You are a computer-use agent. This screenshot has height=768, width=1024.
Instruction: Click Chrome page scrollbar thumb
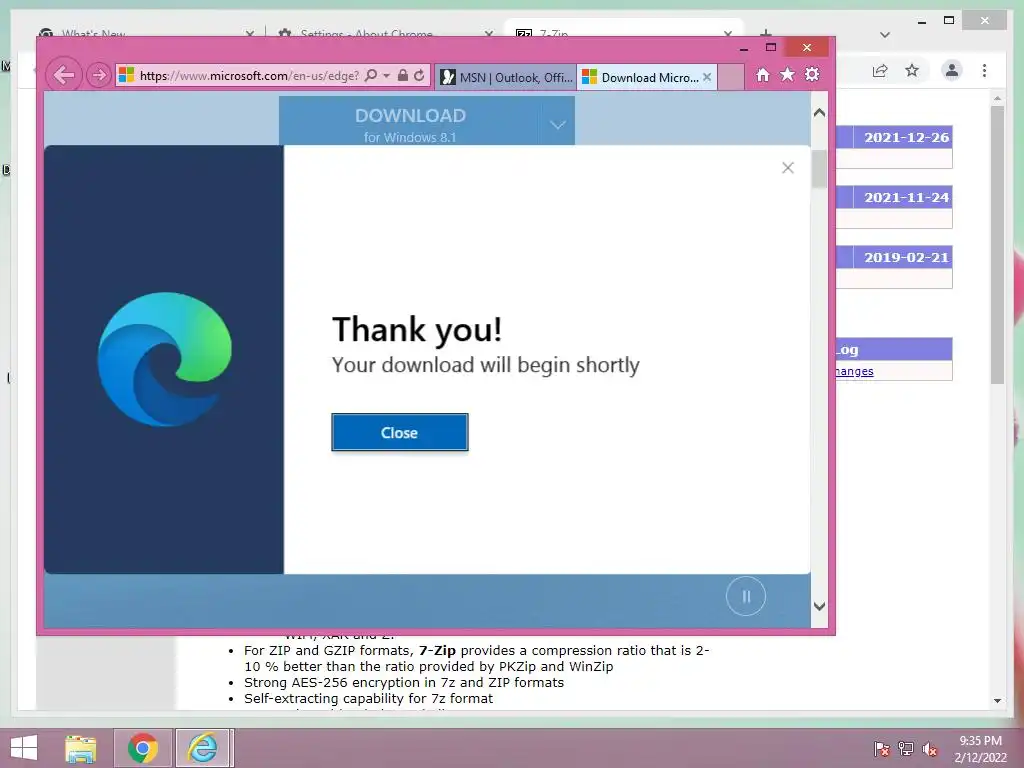click(997, 245)
